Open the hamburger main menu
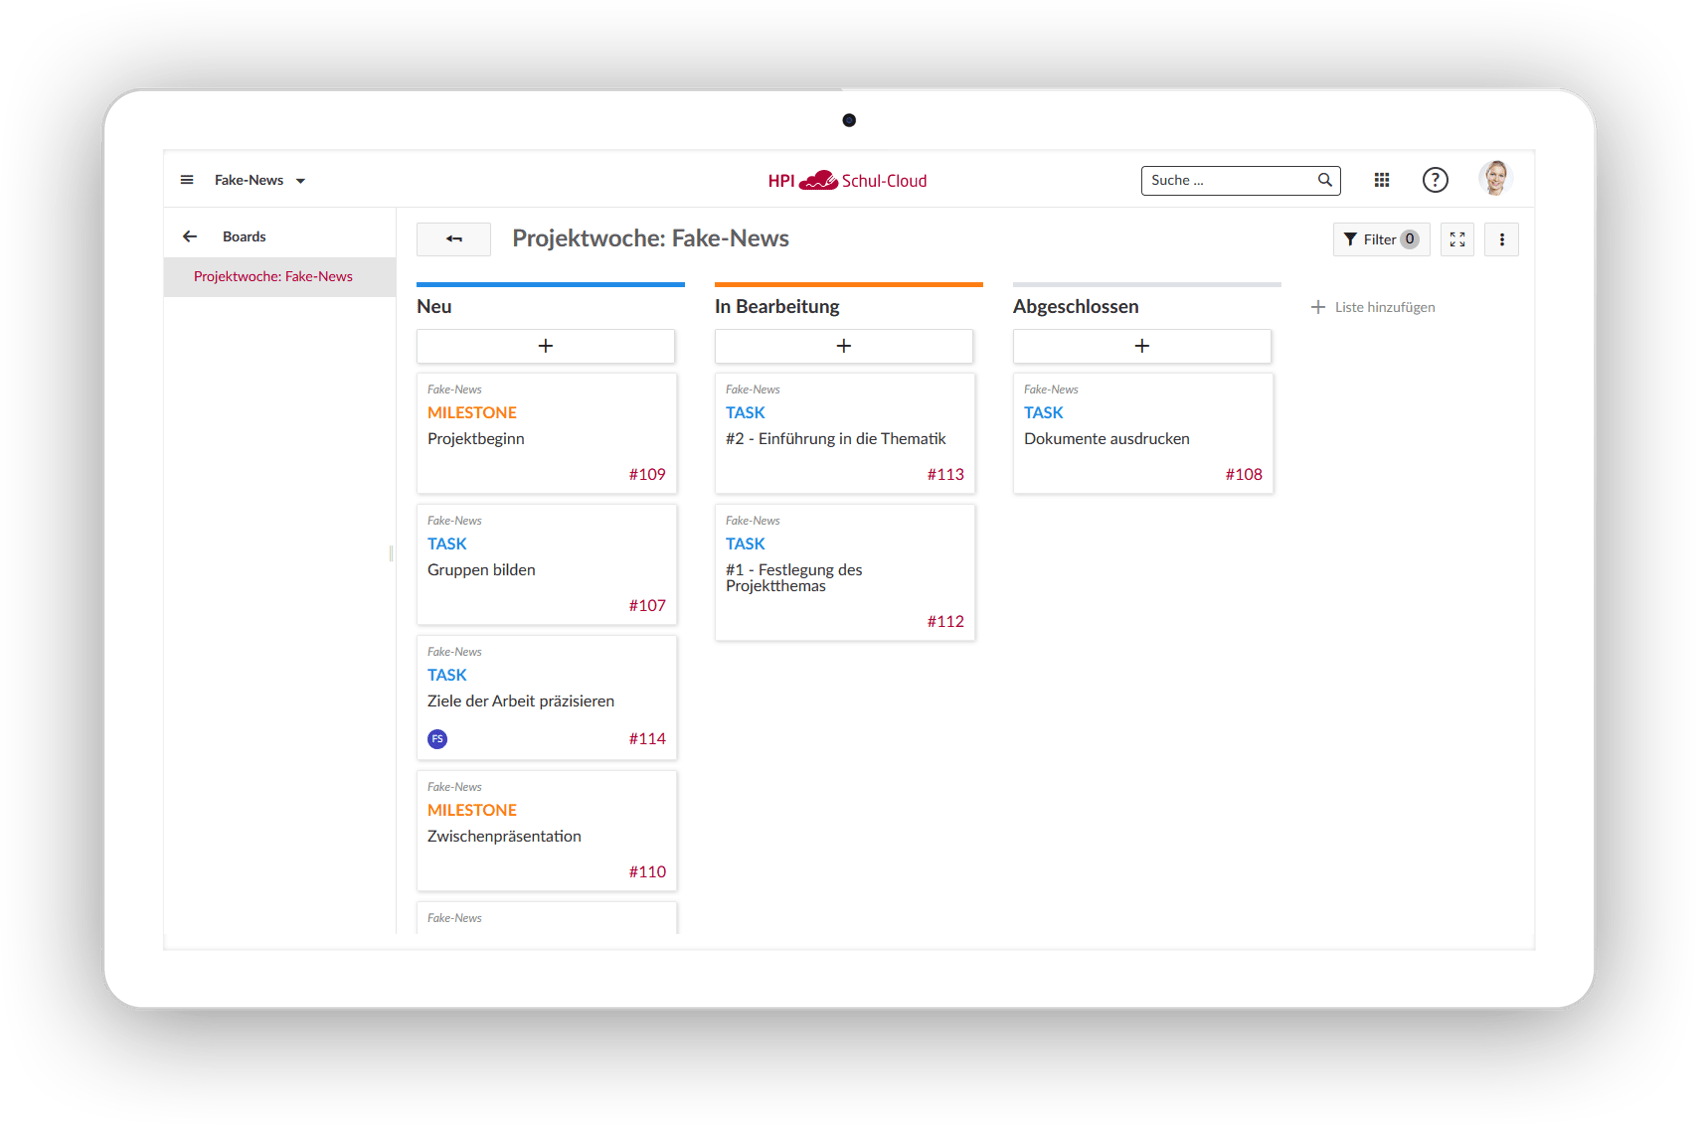The width and height of the screenshot is (1696, 1125). (186, 180)
